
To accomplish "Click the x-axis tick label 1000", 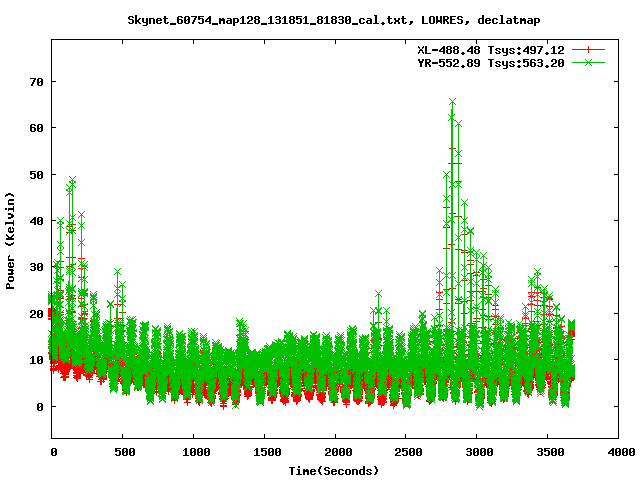I will tap(196, 452).
